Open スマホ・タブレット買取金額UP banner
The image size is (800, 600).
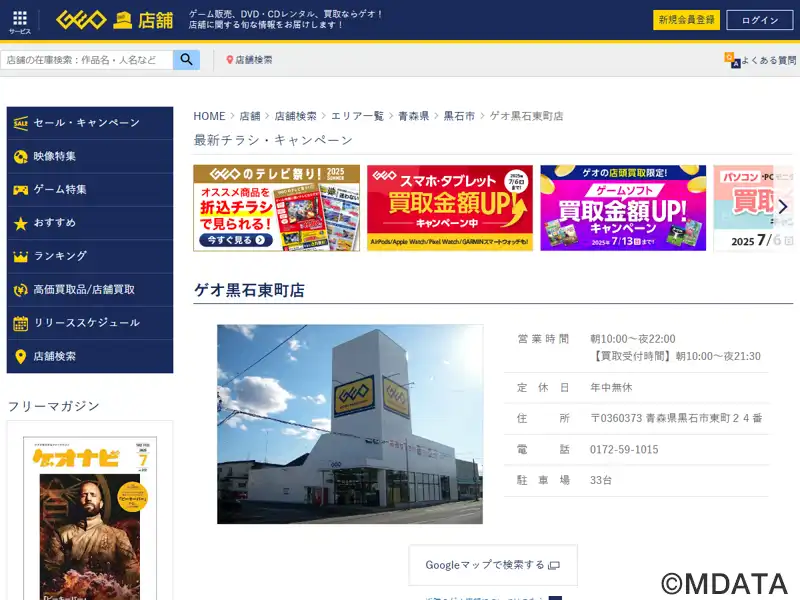(450, 208)
